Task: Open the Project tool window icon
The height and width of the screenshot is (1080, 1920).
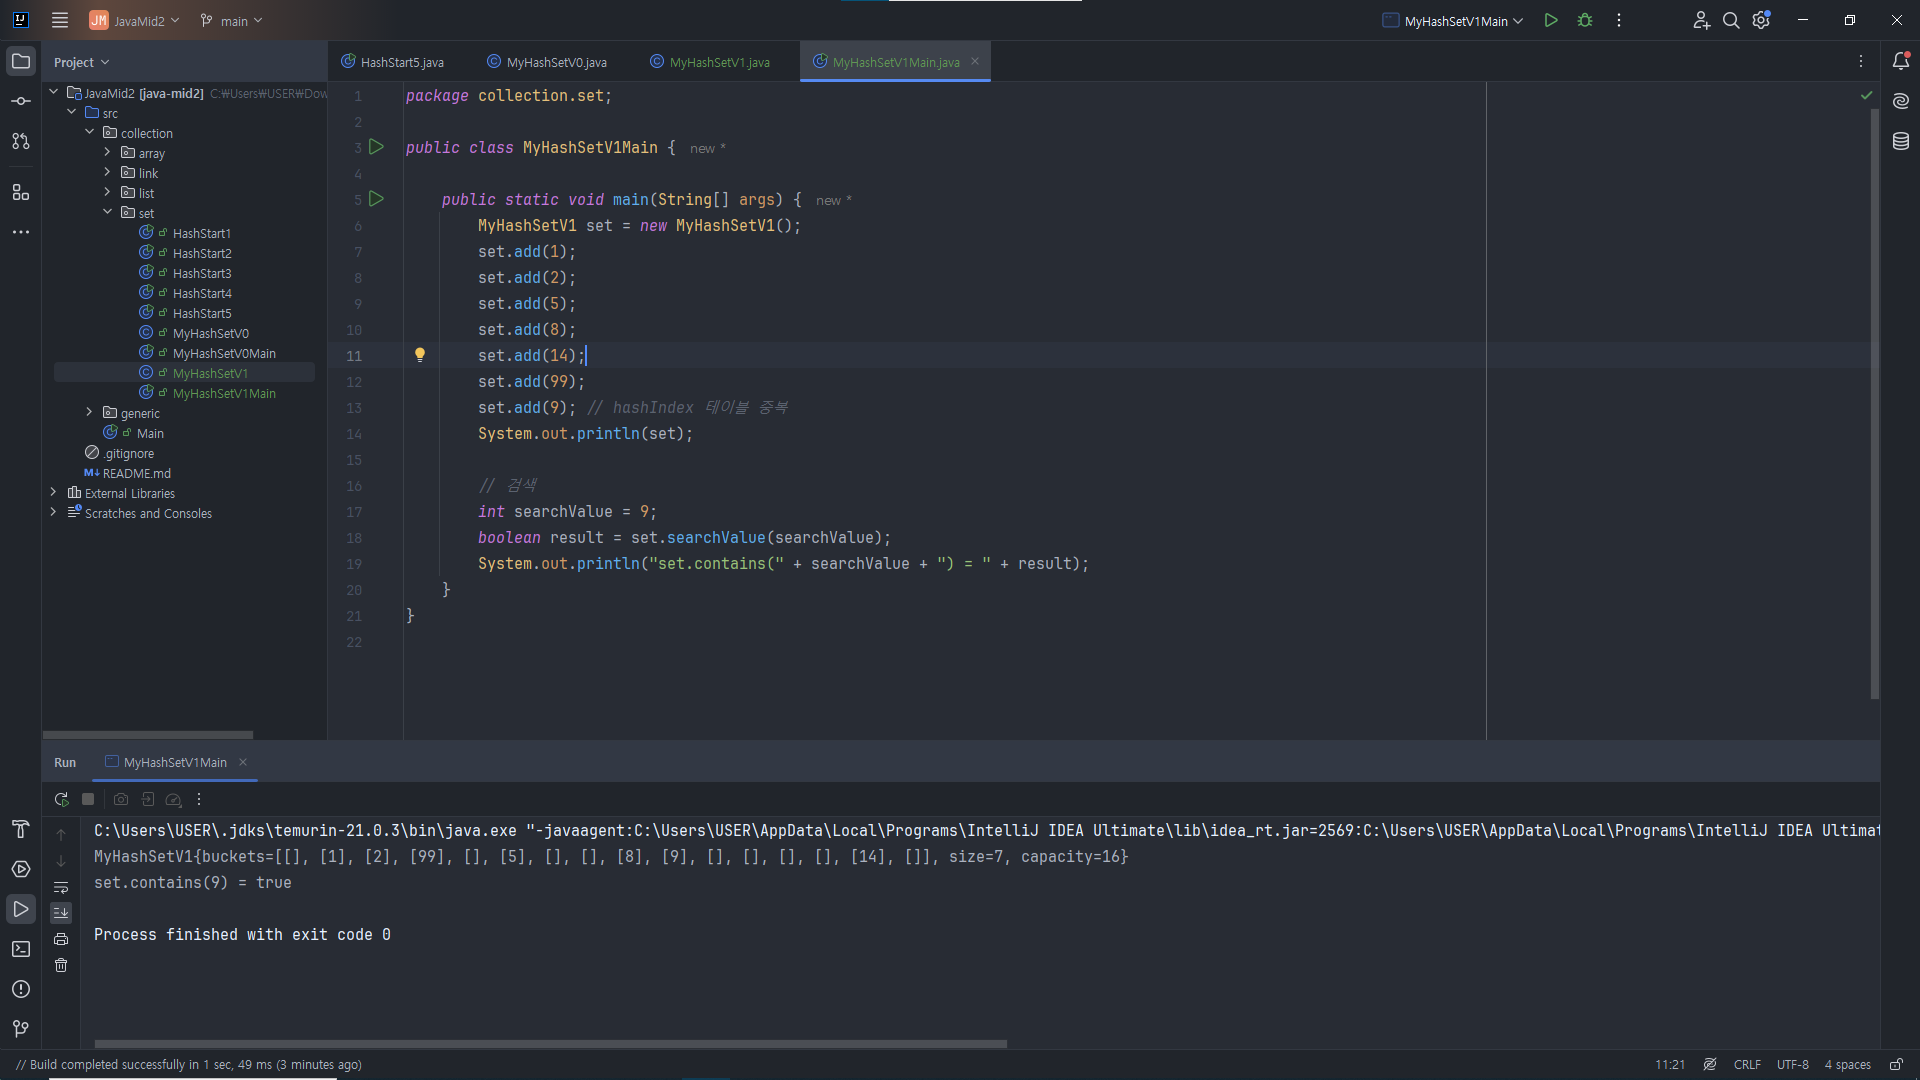Action: pyautogui.click(x=21, y=61)
